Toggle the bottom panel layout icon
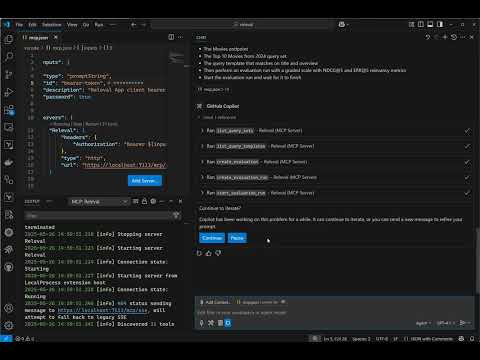Image resolution: width=480 pixels, height=360 pixels. (430, 25)
